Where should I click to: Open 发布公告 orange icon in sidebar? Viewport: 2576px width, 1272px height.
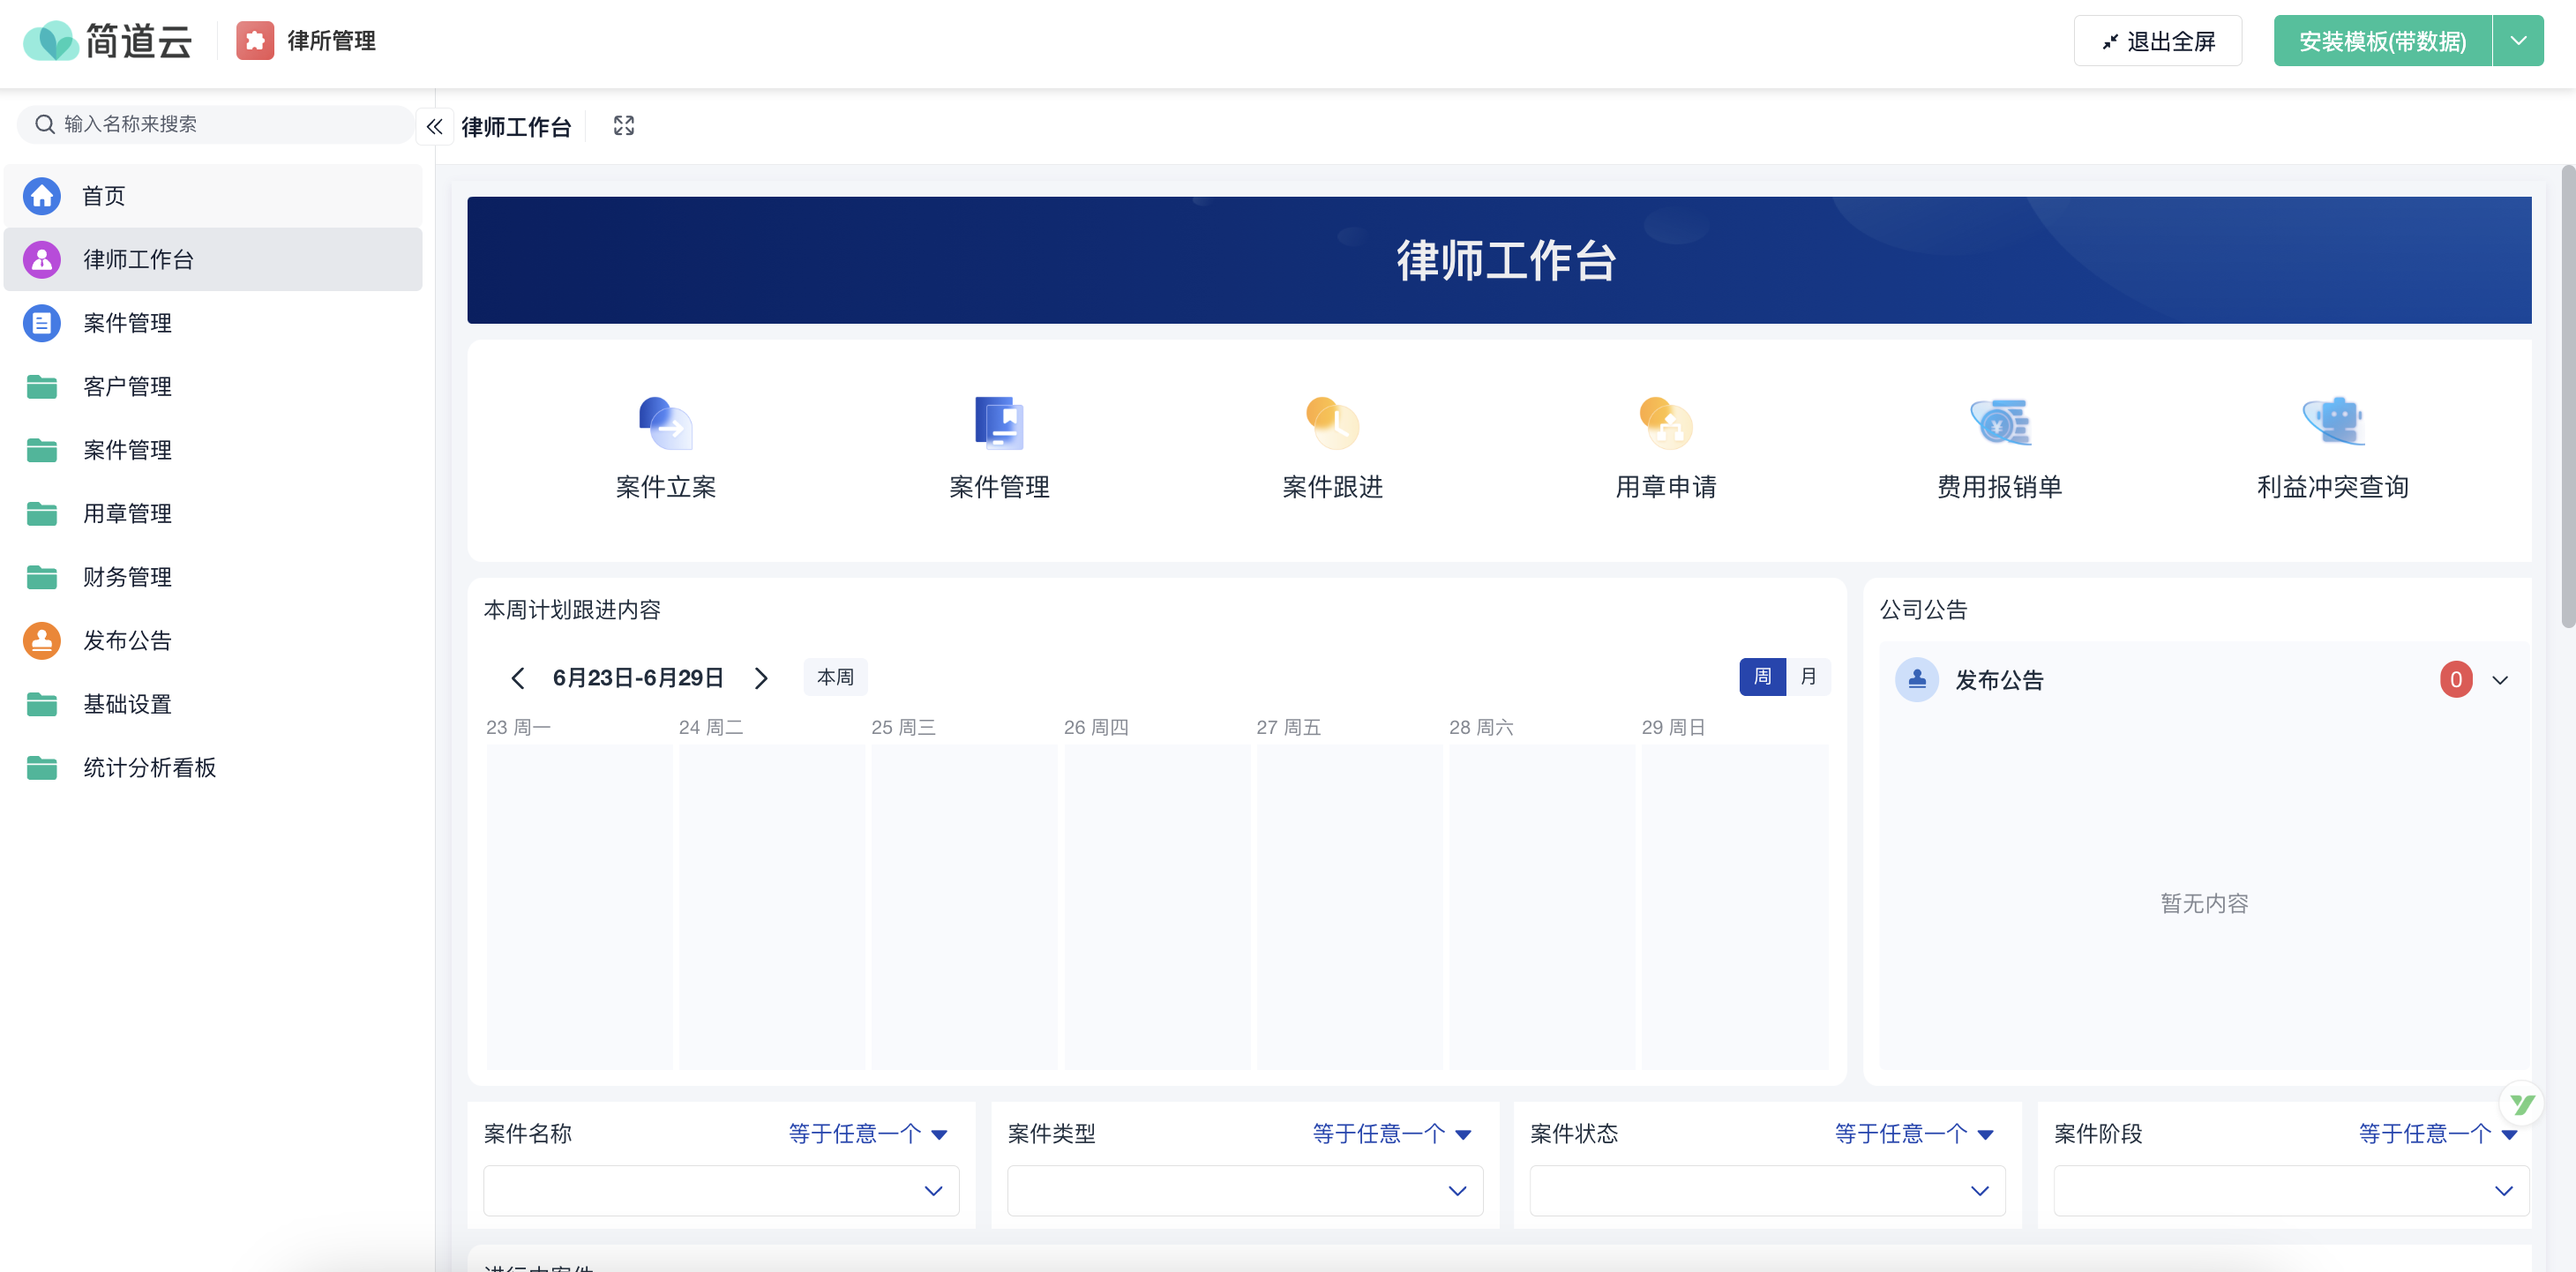coord(42,640)
